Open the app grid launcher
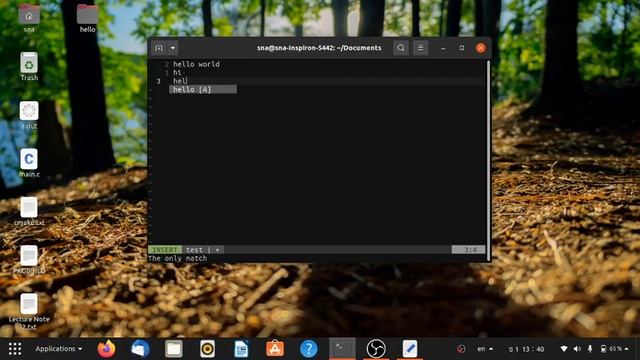Image resolution: width=640 pixels, height=360 pixels. pos(15,349)
